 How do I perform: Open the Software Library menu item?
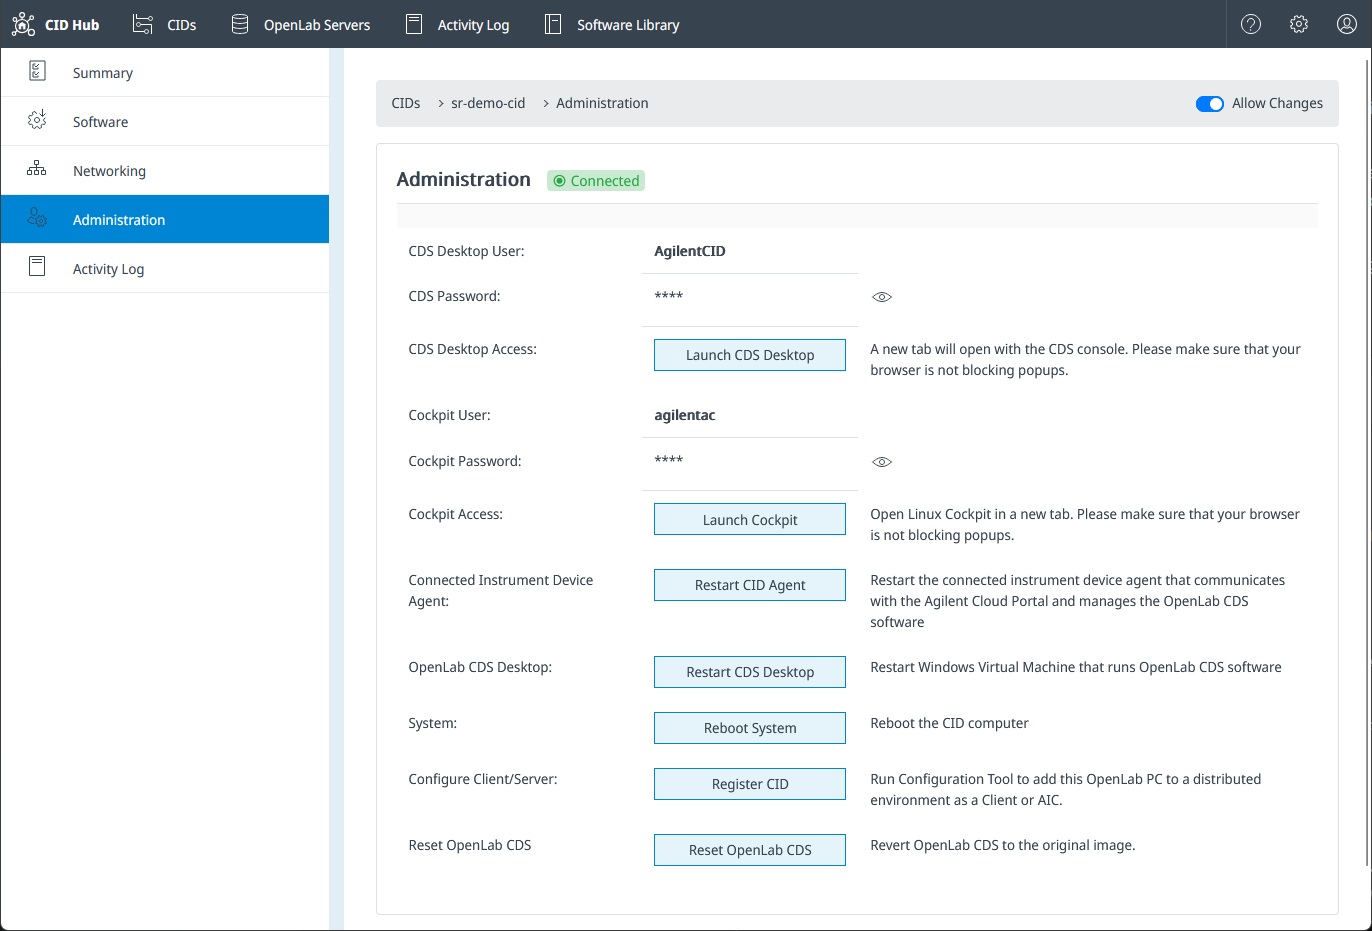coord(612,24)
